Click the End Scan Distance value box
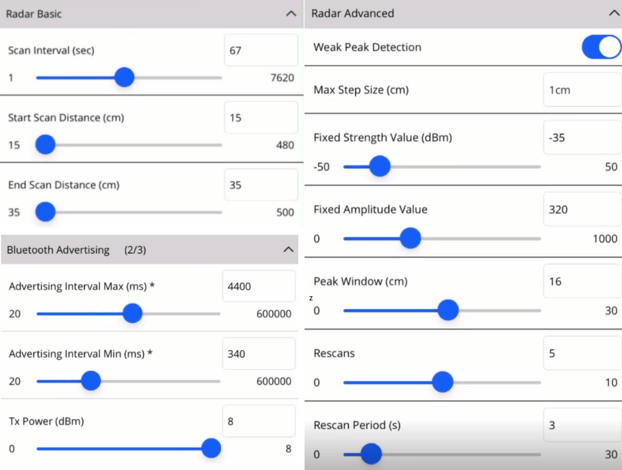622x470 pixels. pos(260,185)
